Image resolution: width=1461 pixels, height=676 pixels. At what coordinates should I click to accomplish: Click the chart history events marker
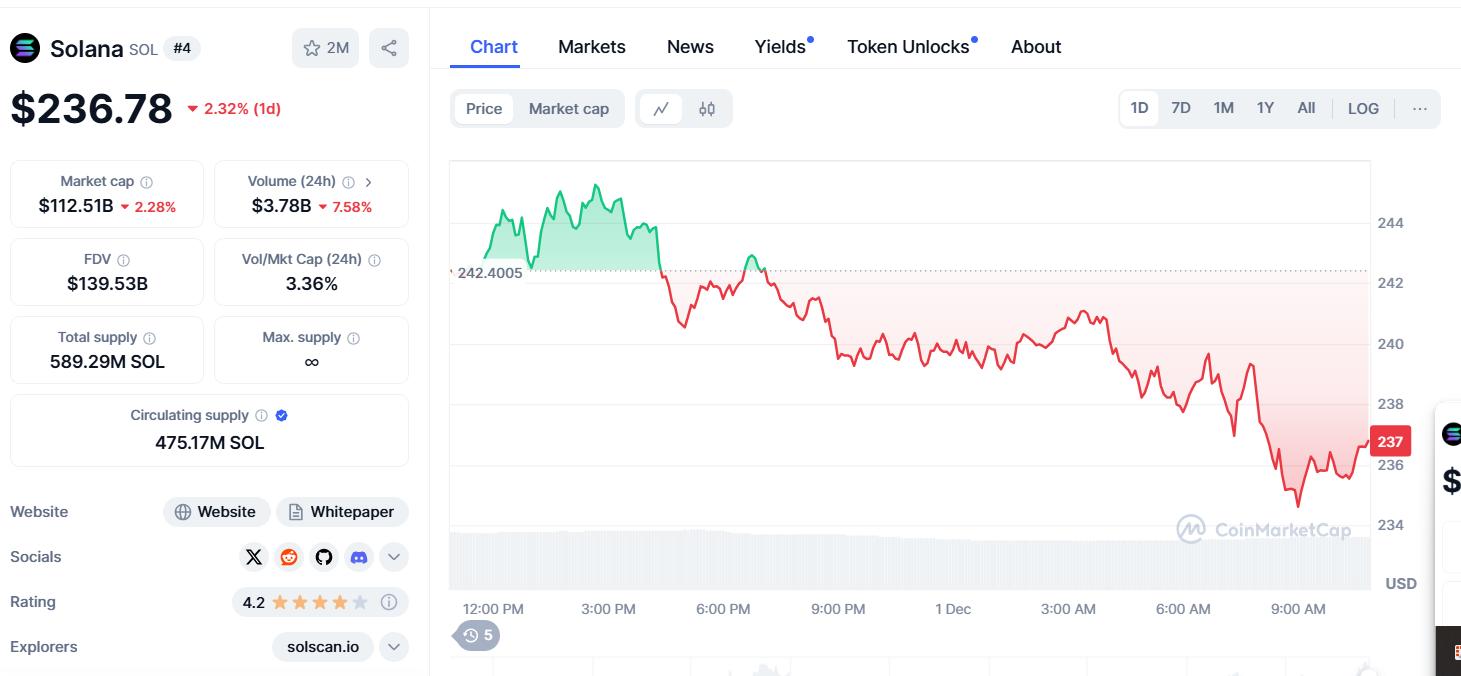point(478,635)
